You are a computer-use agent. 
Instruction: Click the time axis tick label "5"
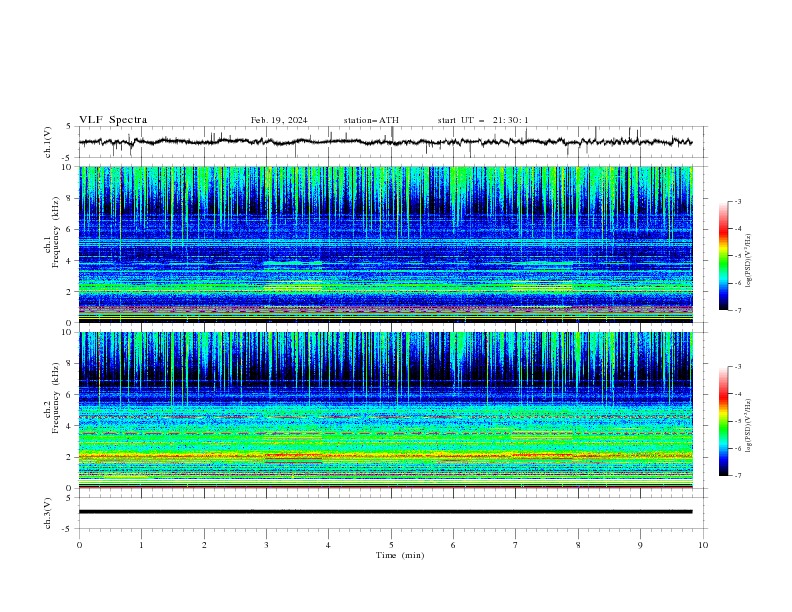(391, 545)
